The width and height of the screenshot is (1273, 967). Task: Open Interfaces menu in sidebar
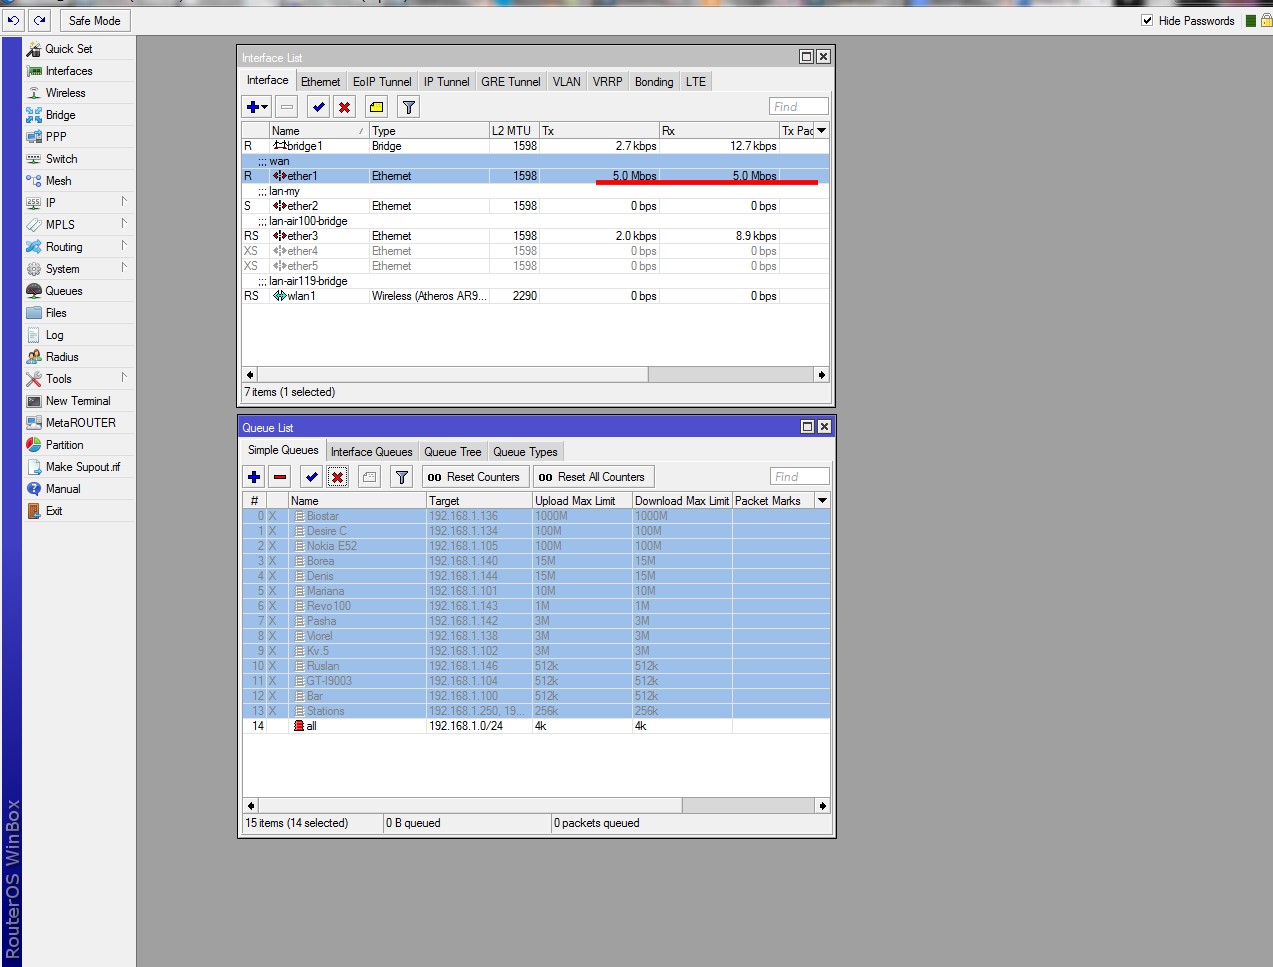pos(79,71)
